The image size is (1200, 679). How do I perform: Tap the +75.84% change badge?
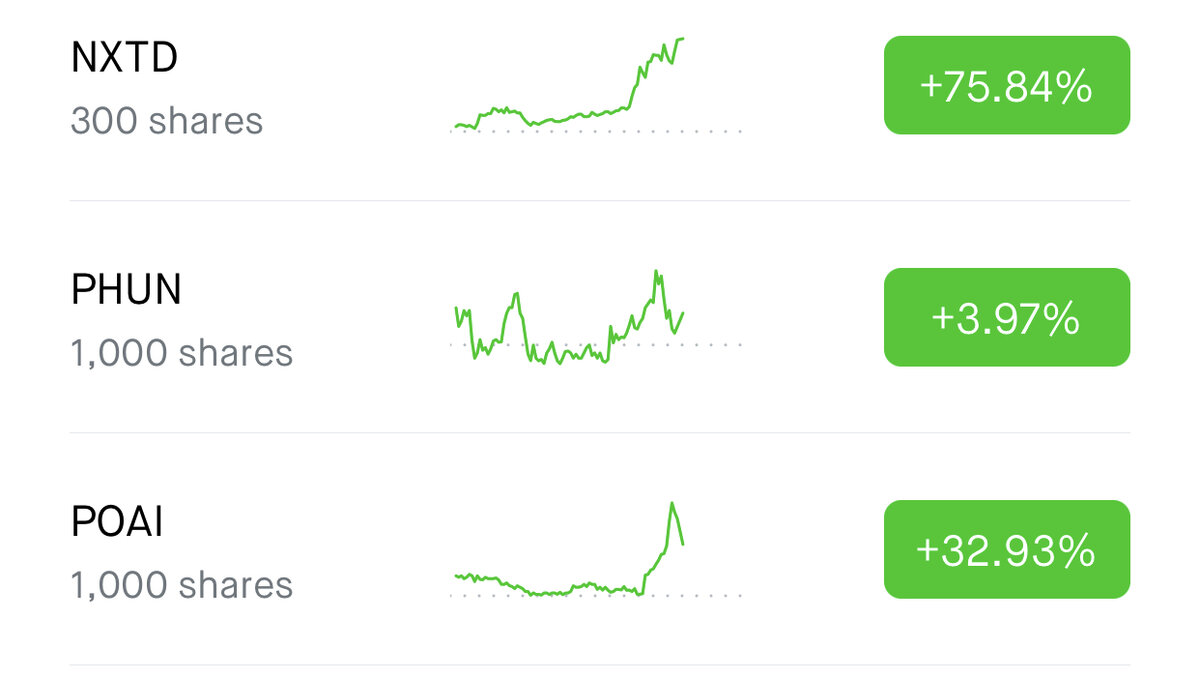(x=1006, y=85)
